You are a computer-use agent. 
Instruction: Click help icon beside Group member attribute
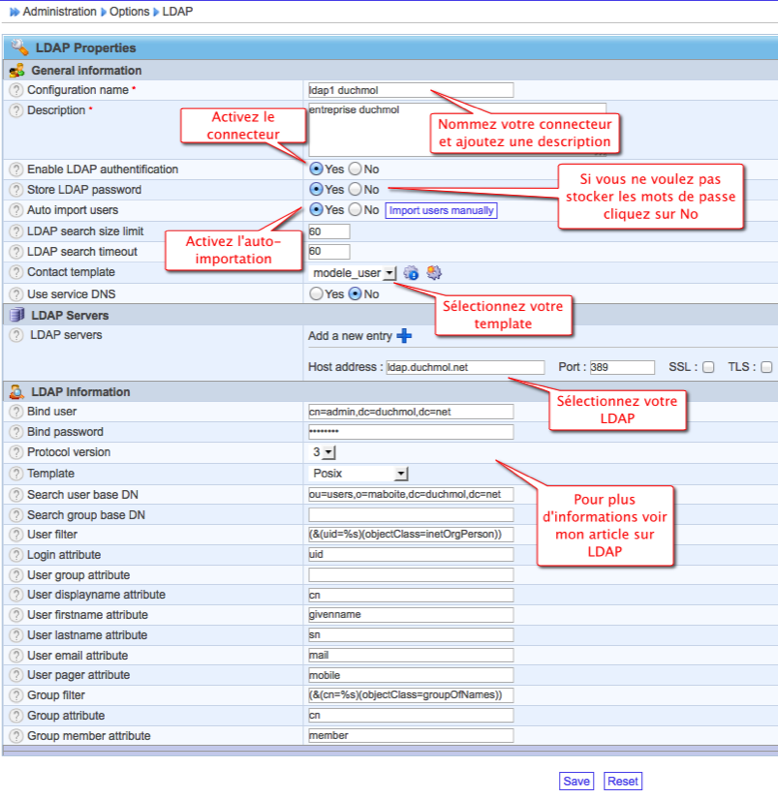[x=16, y=736]
